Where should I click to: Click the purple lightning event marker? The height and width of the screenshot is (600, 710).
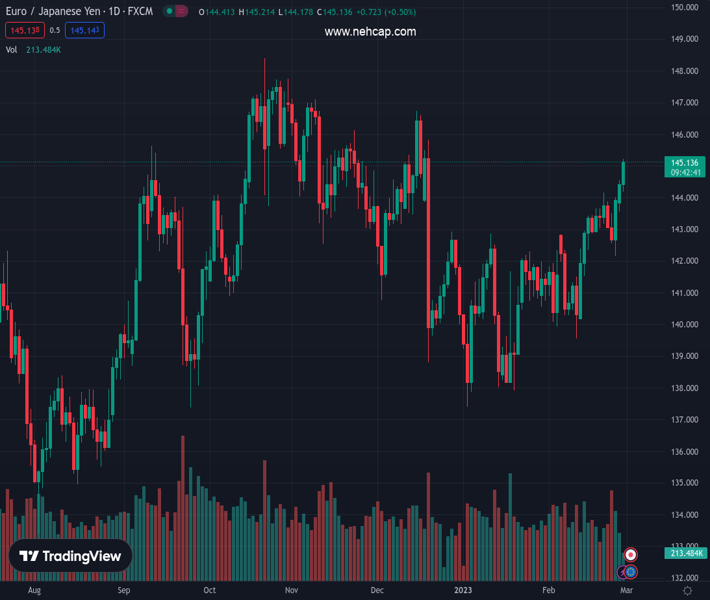pyautogui.click(x=621, y=572)
